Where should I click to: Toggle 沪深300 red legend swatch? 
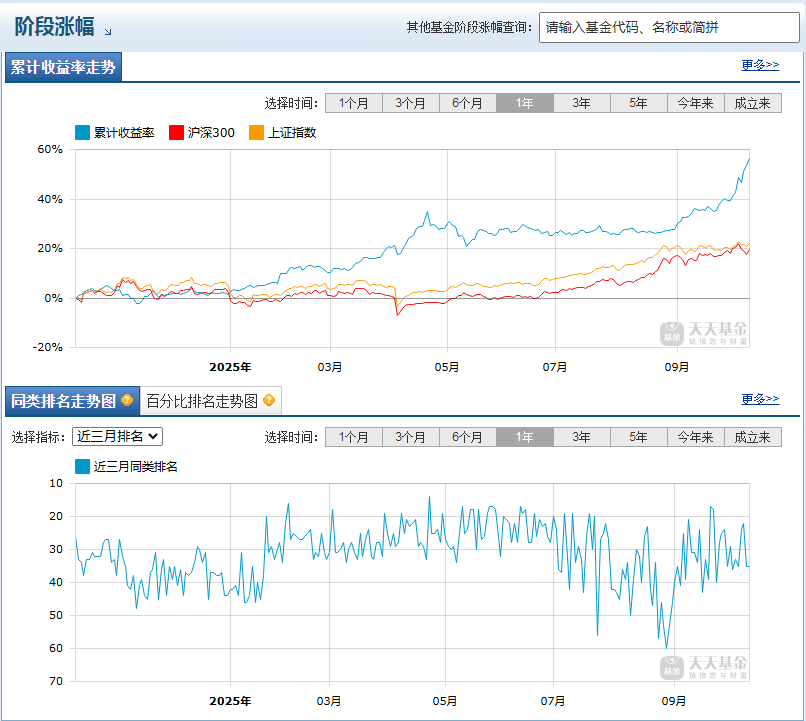pyautogui.click(x=176, y=133)
